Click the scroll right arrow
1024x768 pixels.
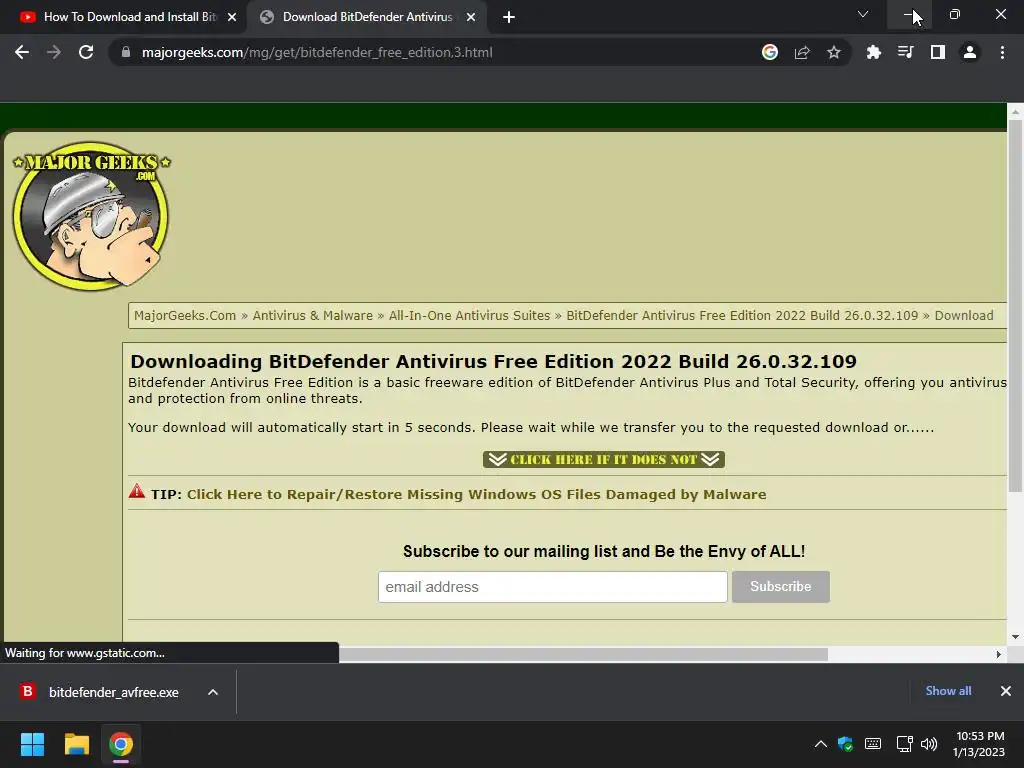999,654
